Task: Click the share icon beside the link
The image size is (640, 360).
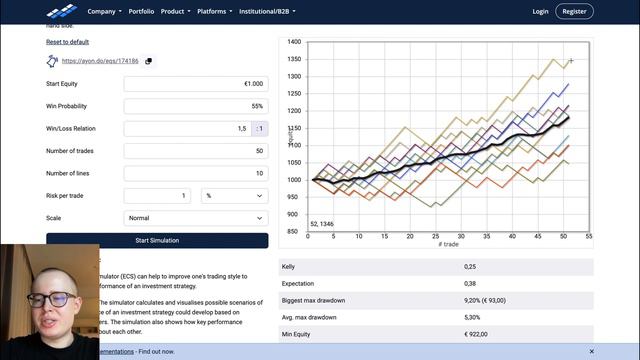Action: (x=52, y=61)
